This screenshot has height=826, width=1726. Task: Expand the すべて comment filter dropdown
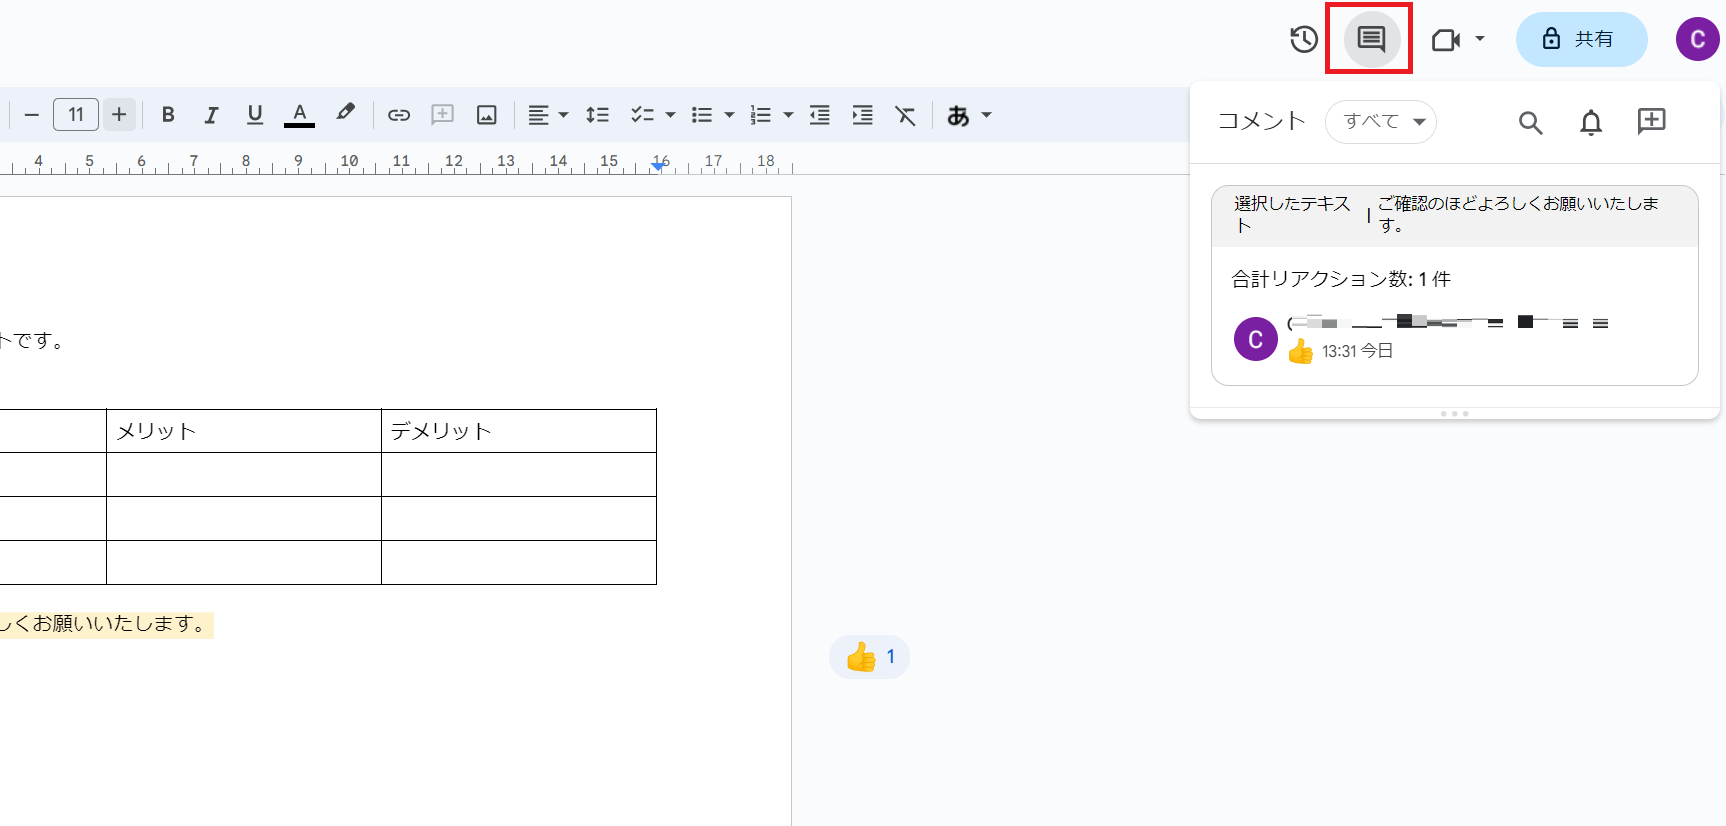click(x=1381, y=122)
